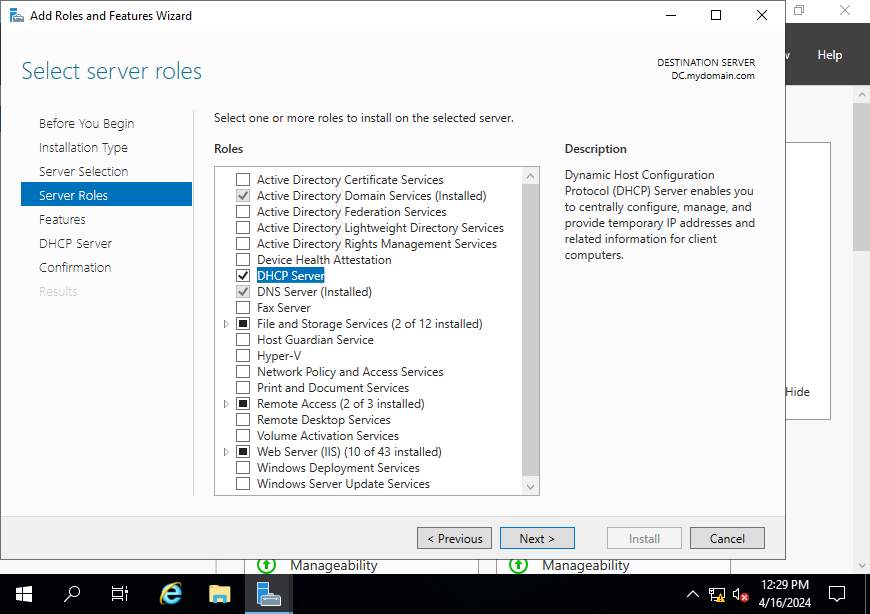
Task: Go to the Before You Begin step
Action: coord(87,124)
